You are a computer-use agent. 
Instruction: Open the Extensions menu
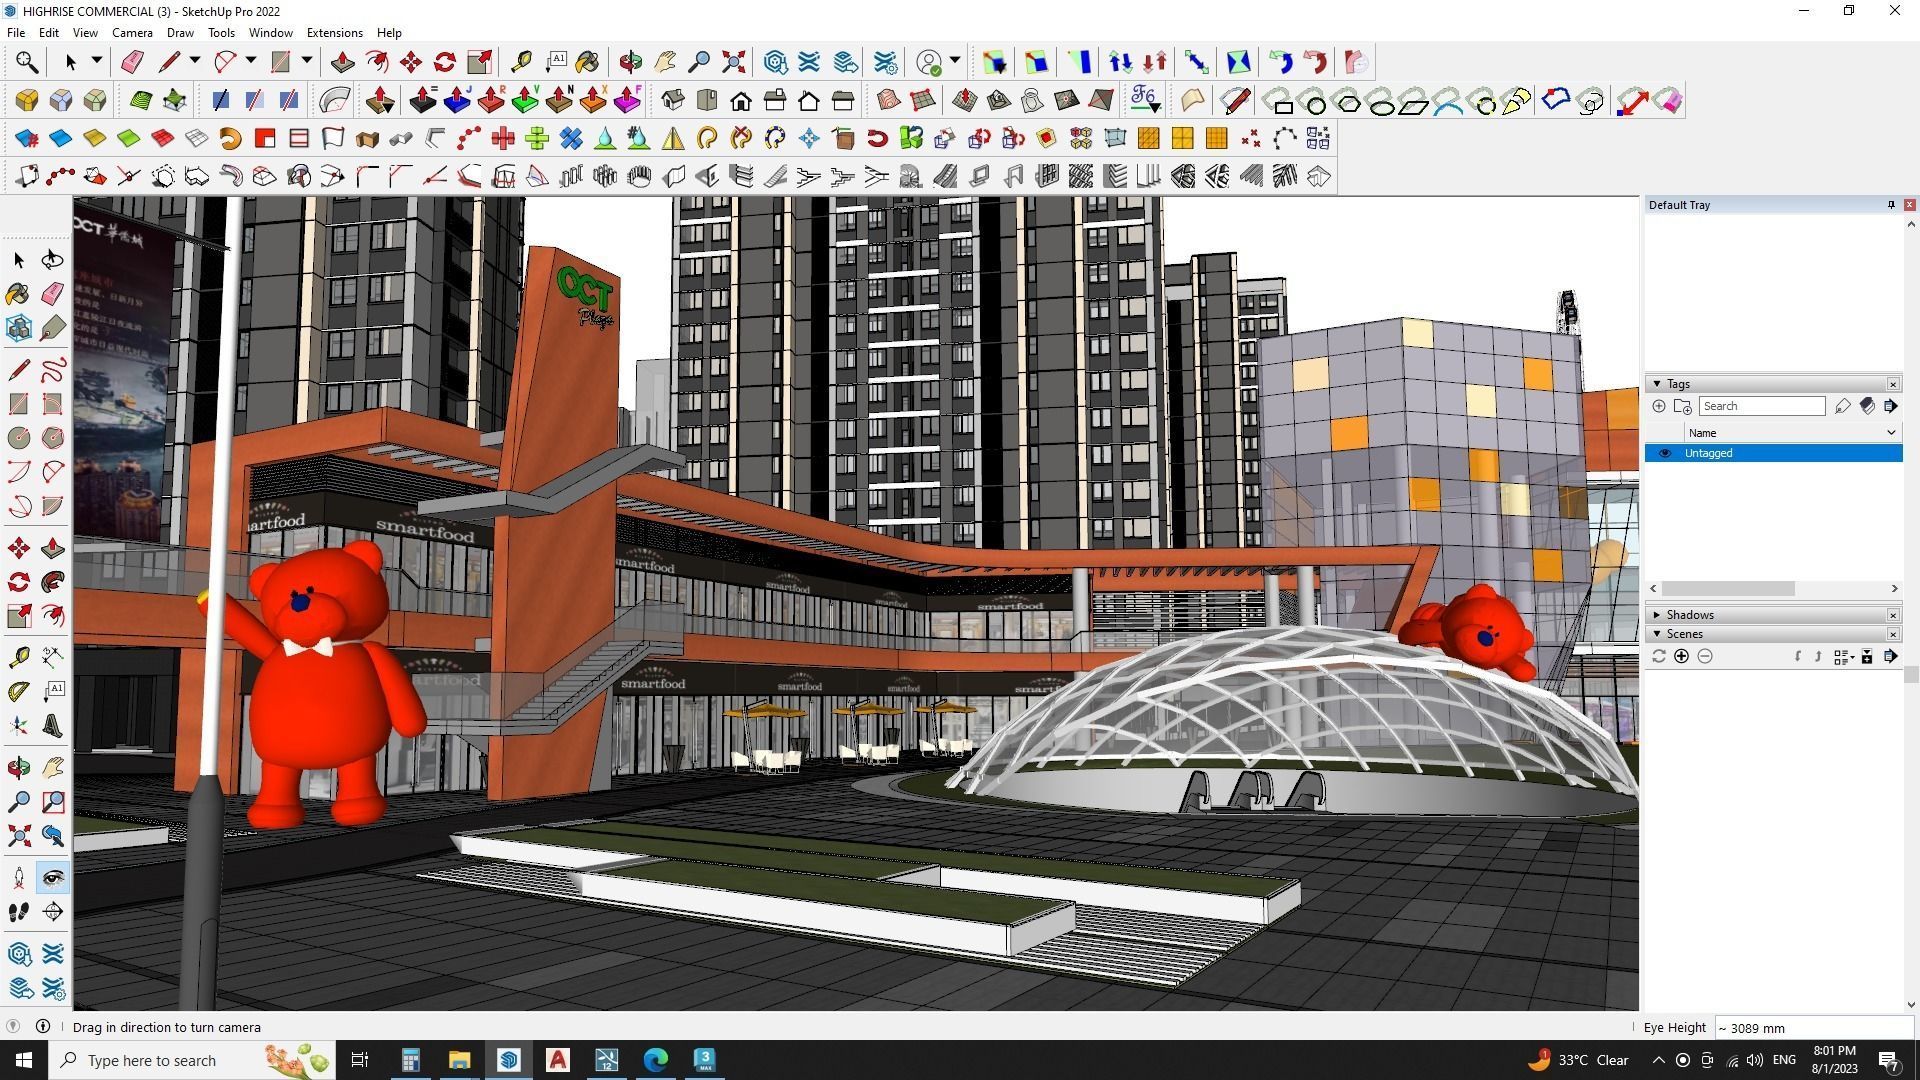334,33
